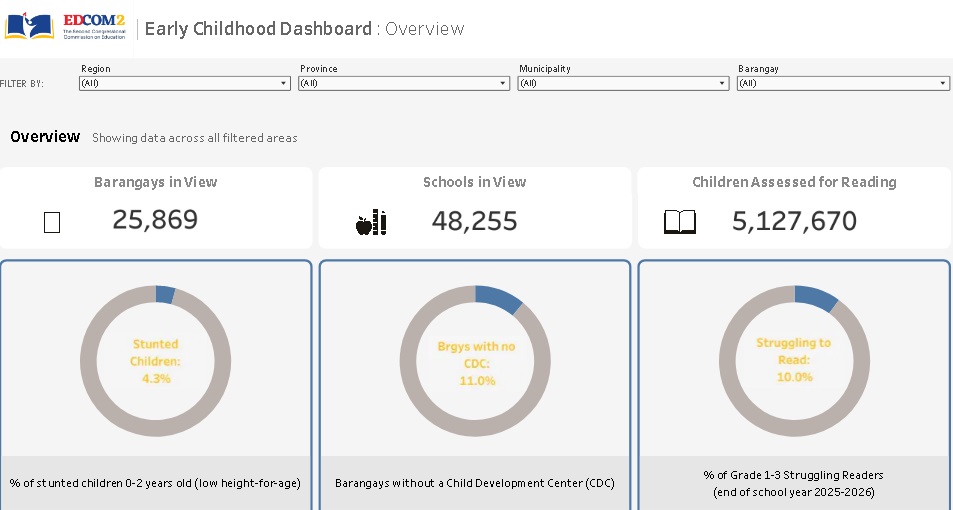Viewport: 953px width, 510px height.
Task: Click the apple and books schools icon
Action: coord(371,222)
